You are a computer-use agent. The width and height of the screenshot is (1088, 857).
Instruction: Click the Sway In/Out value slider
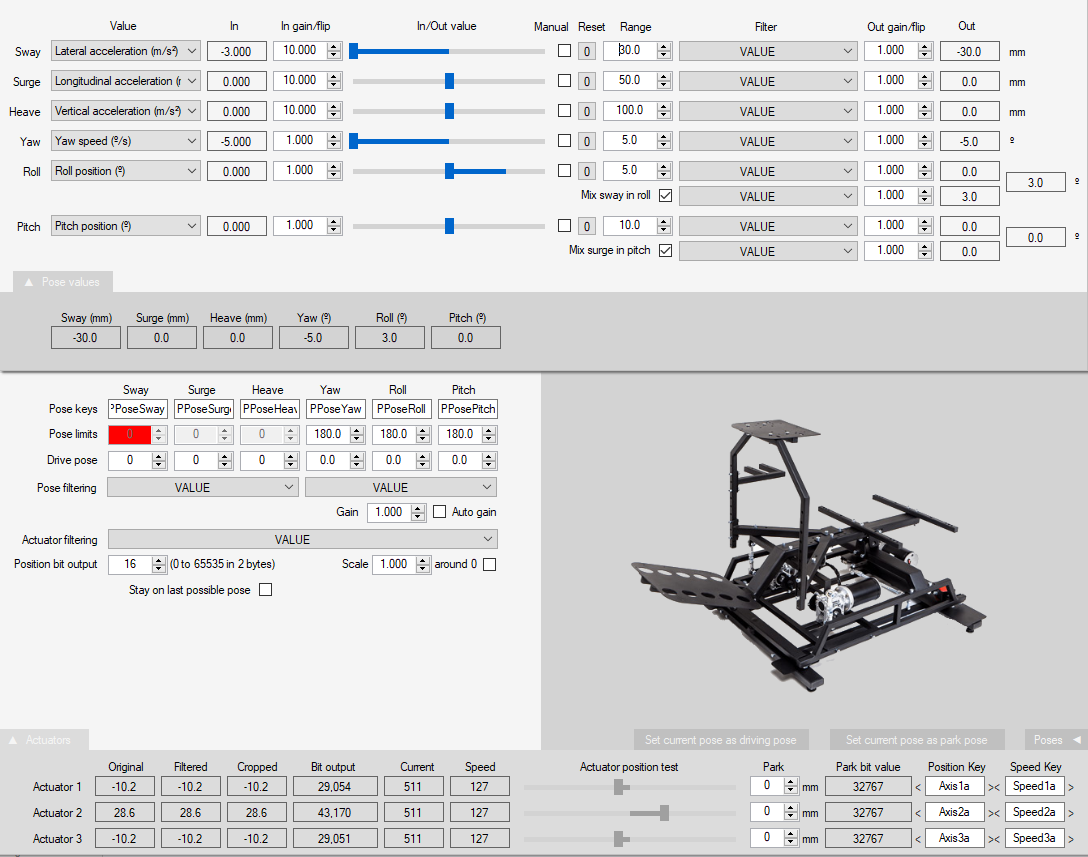coord(448,51)
